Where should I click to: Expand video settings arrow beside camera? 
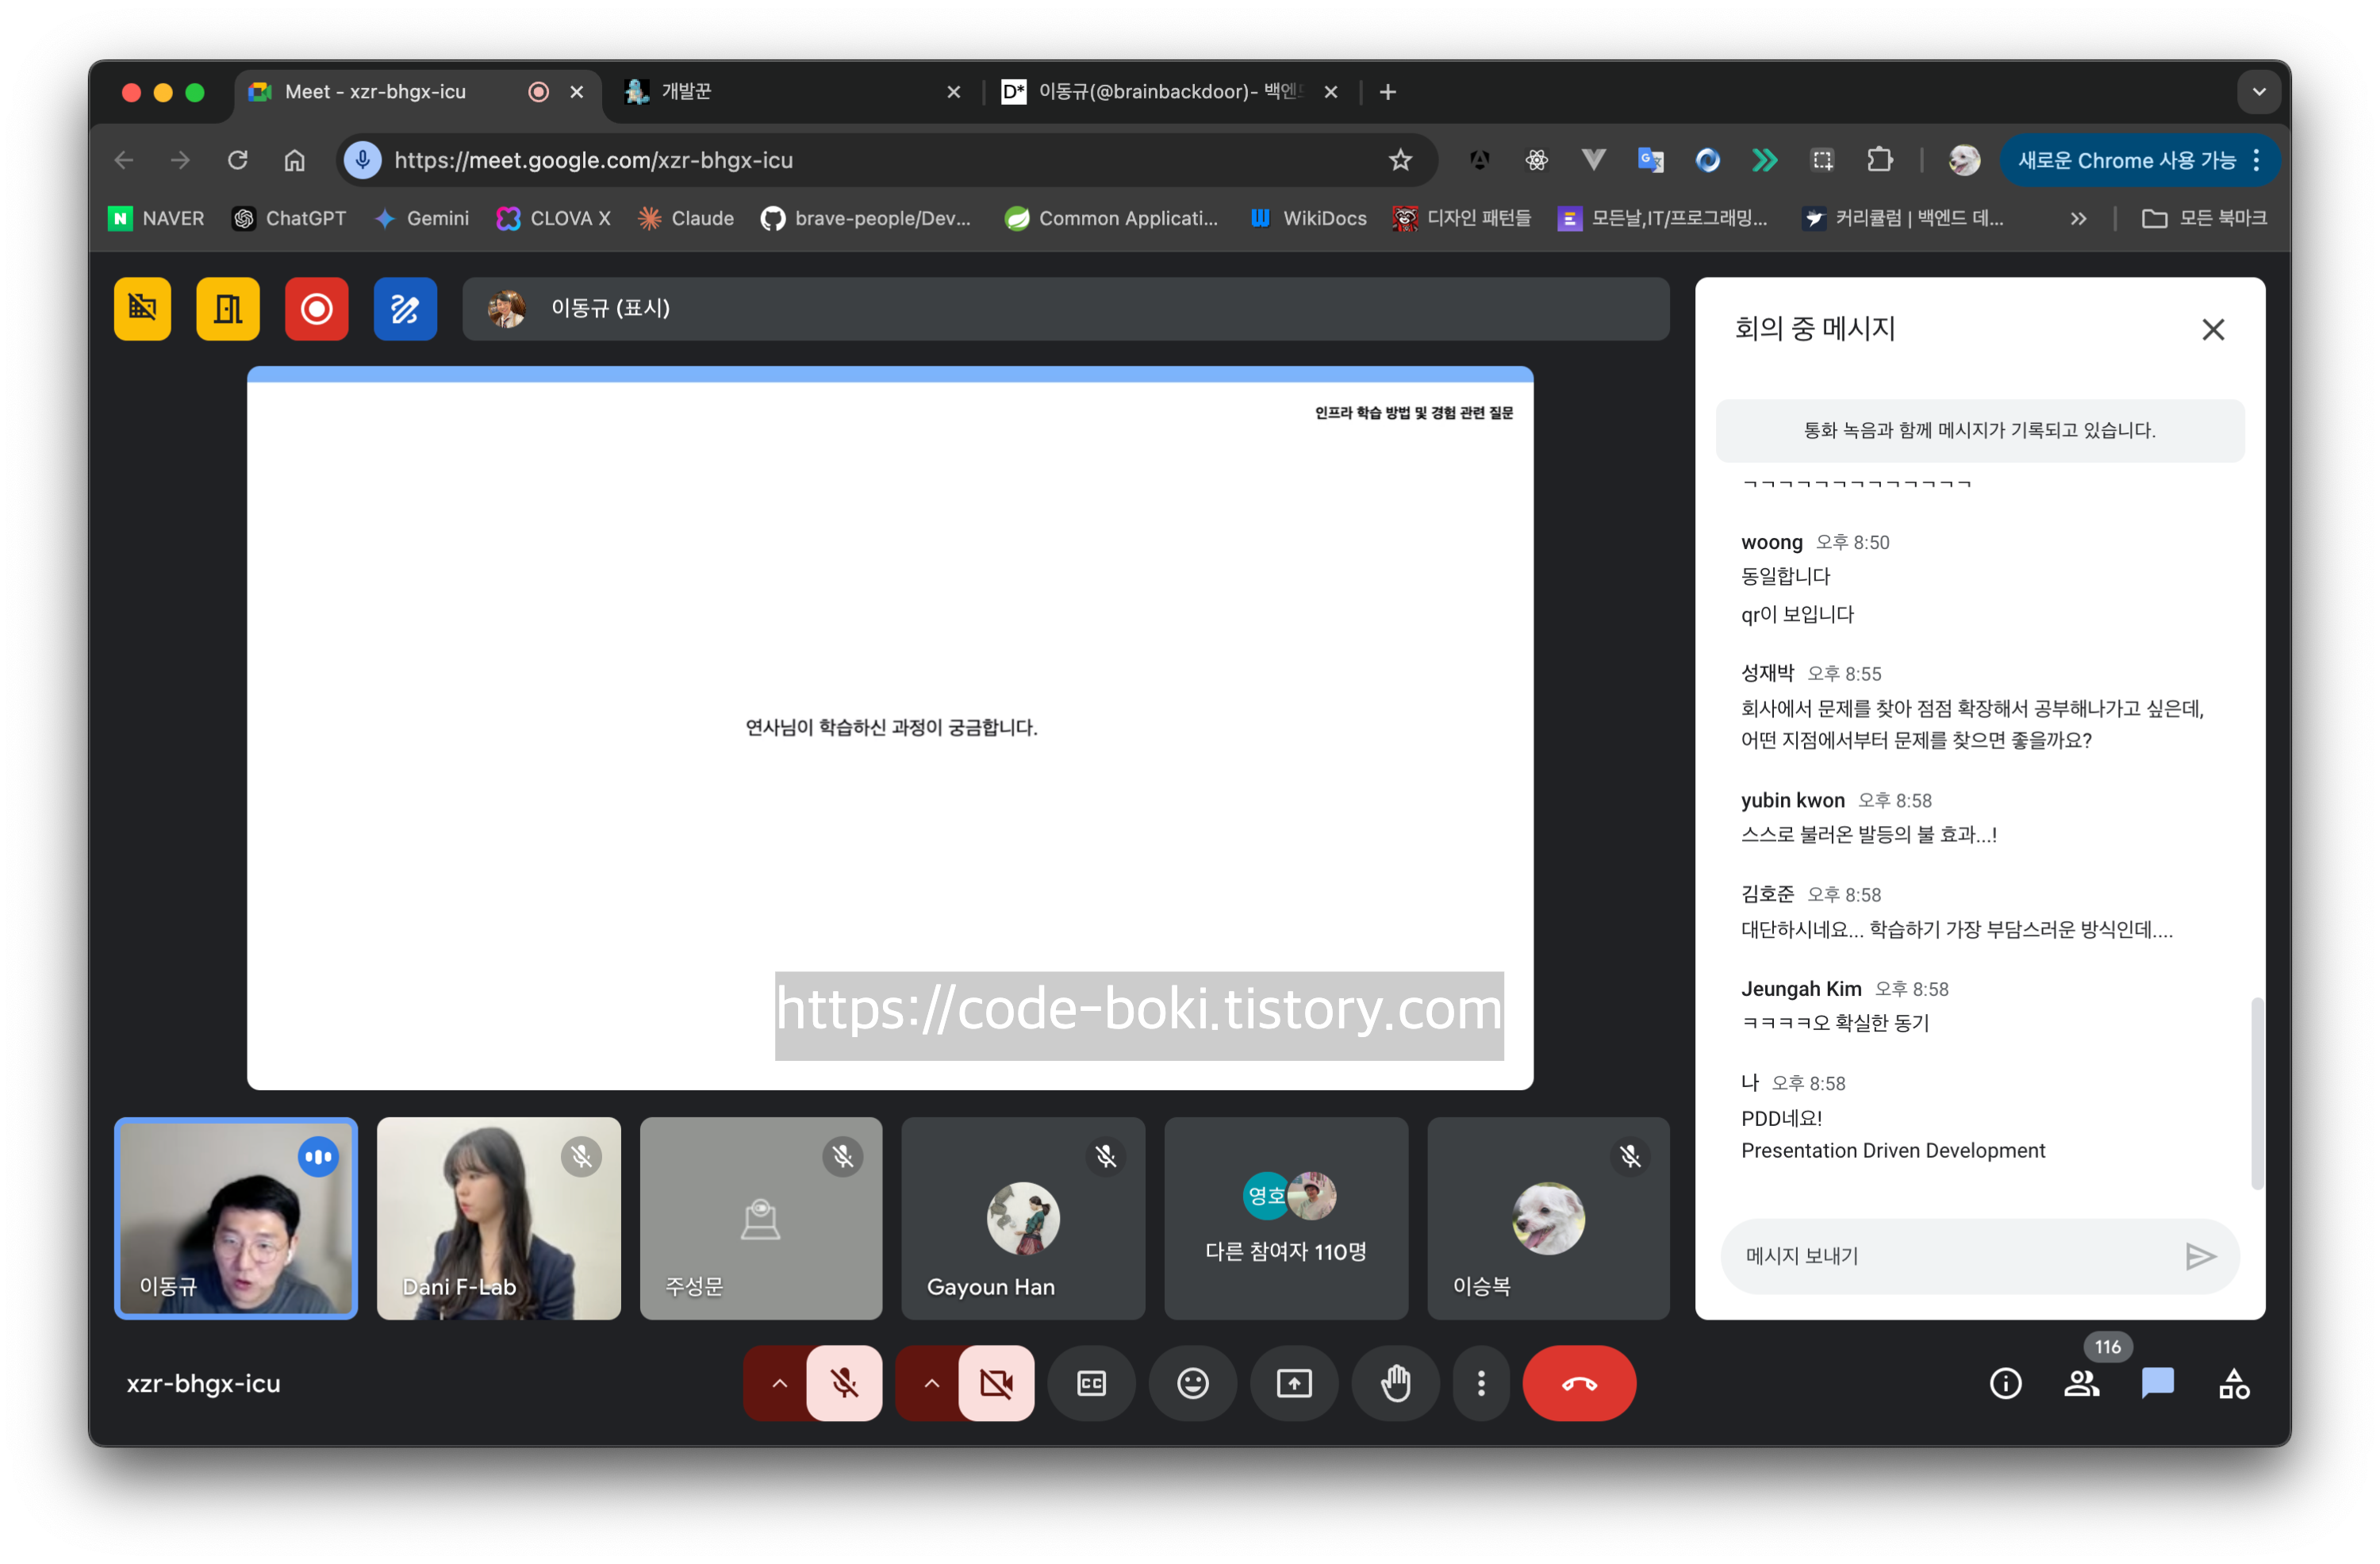931,1383
